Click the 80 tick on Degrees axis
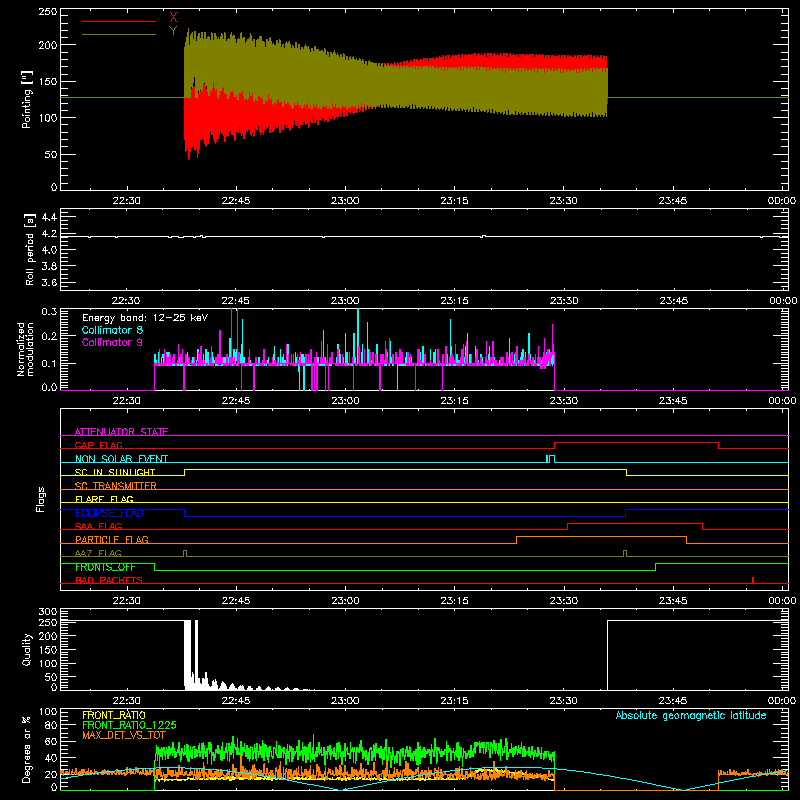 51,725
